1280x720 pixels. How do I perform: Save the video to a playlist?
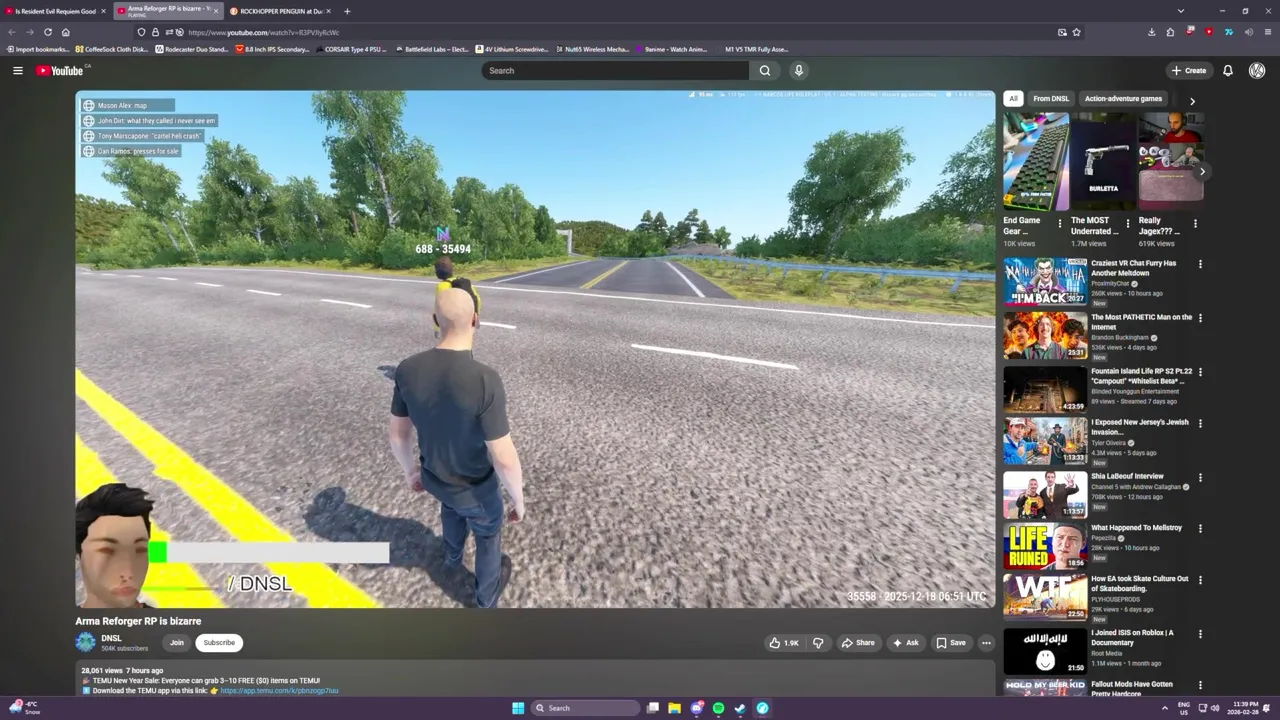pyautogui.click(x=950, y=643)
